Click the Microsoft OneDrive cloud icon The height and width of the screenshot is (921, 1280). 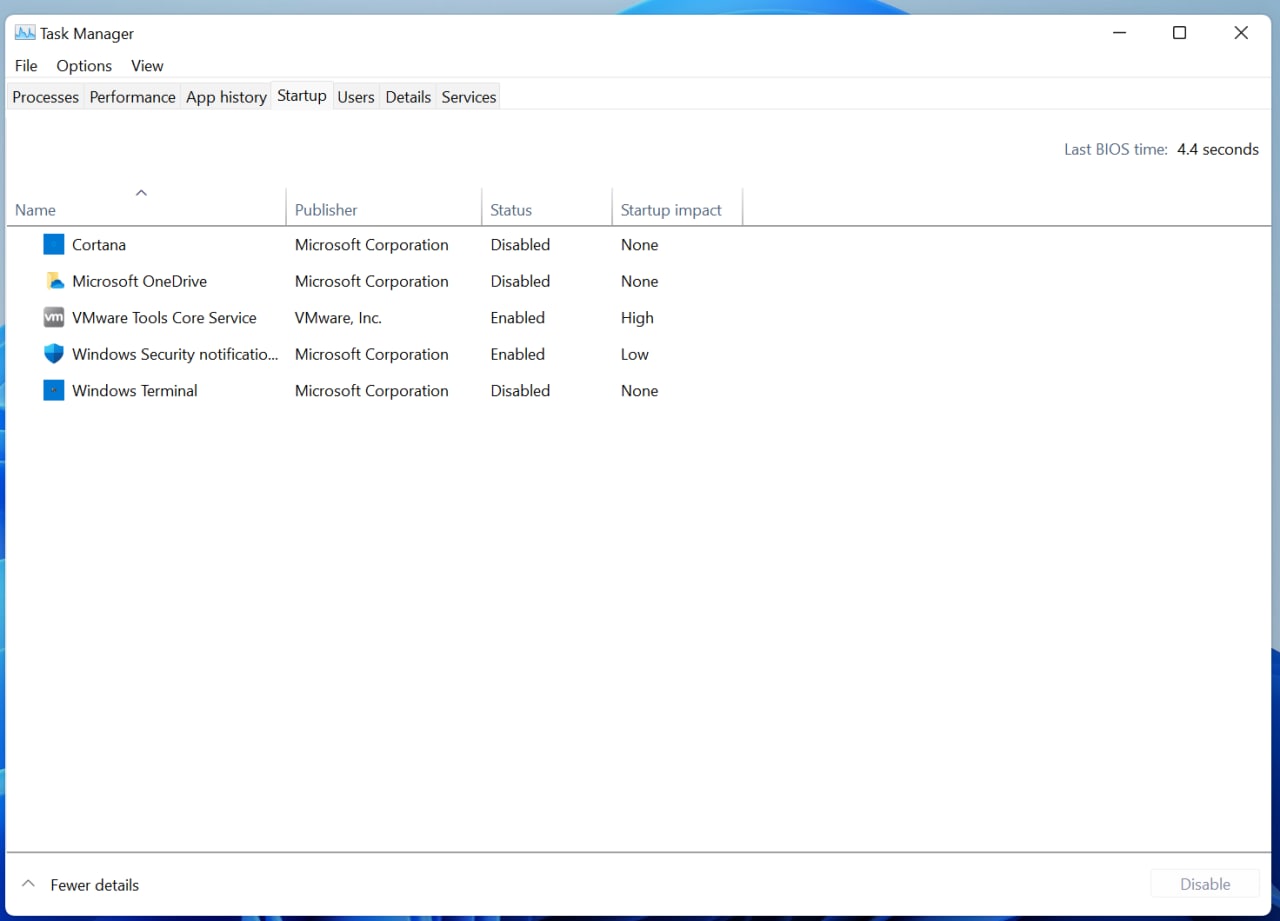point(54,281)
